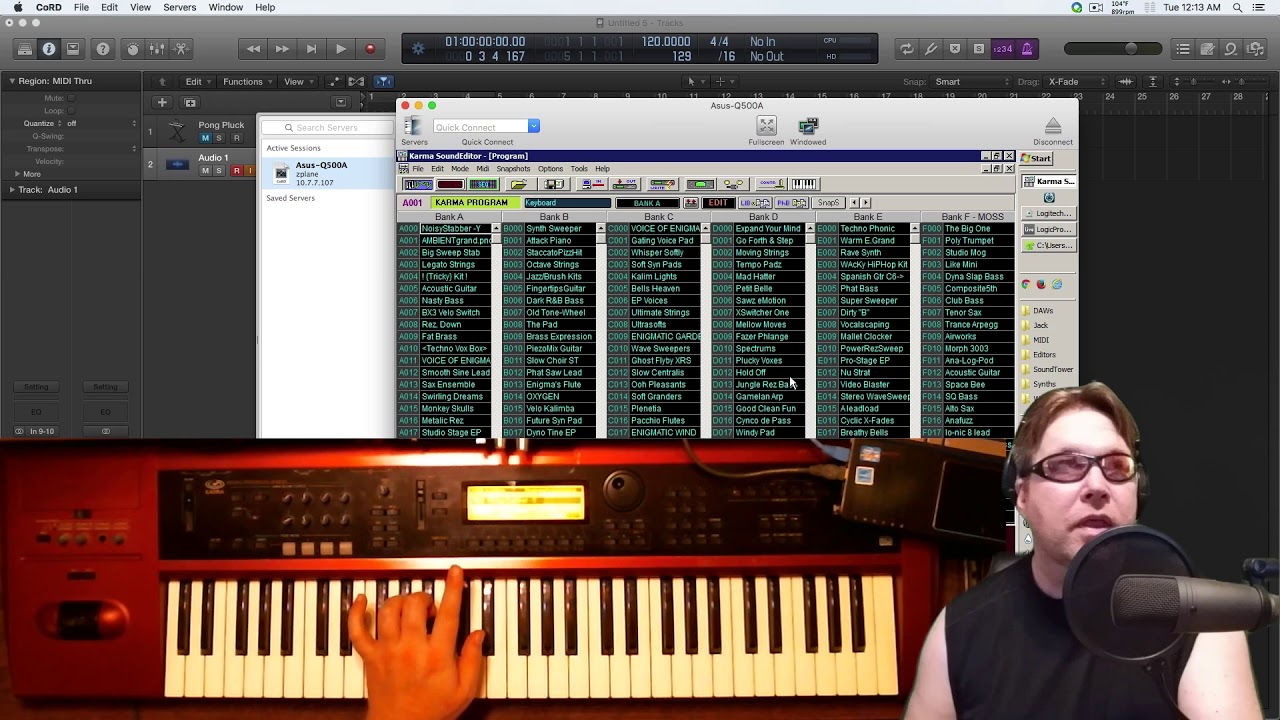
Task: Open the Note Pads icon
Action: pos(1207,49)
